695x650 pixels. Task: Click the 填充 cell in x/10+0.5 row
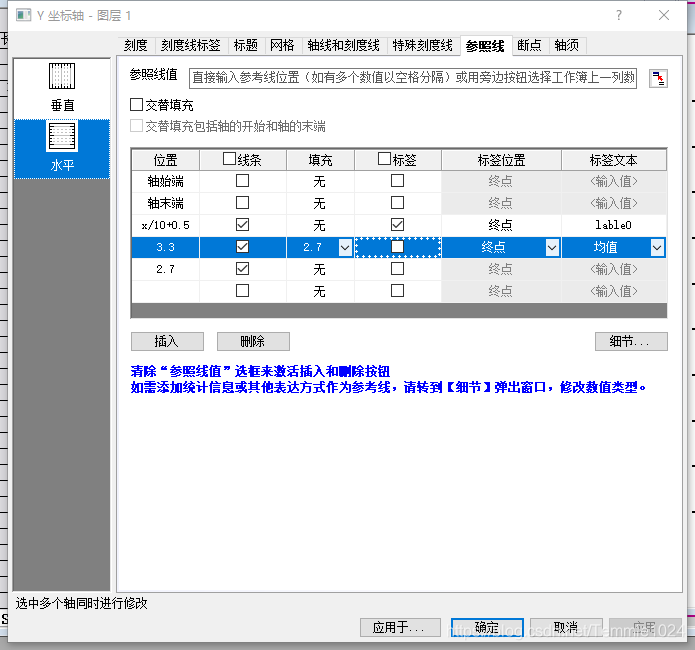coord(320,225)
